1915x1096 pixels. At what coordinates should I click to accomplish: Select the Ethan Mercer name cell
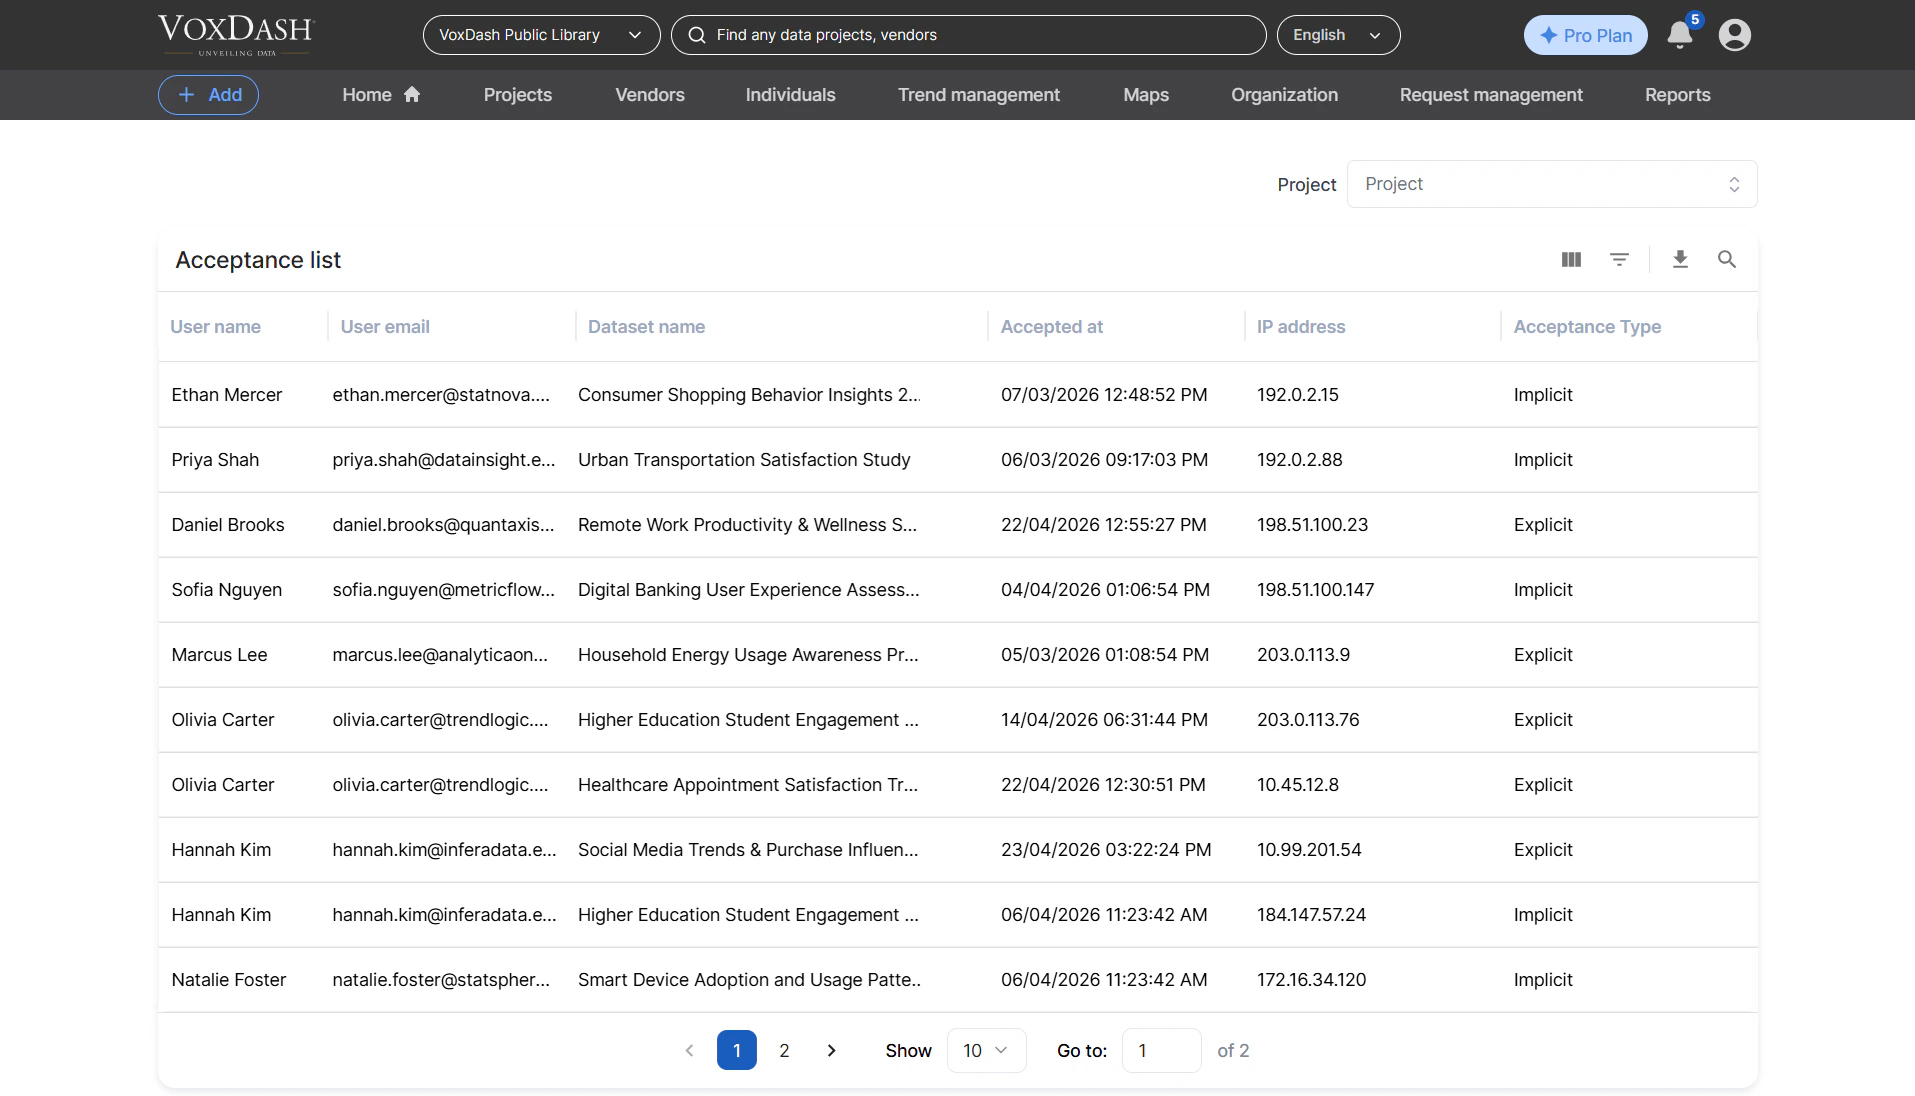[226, 395]
